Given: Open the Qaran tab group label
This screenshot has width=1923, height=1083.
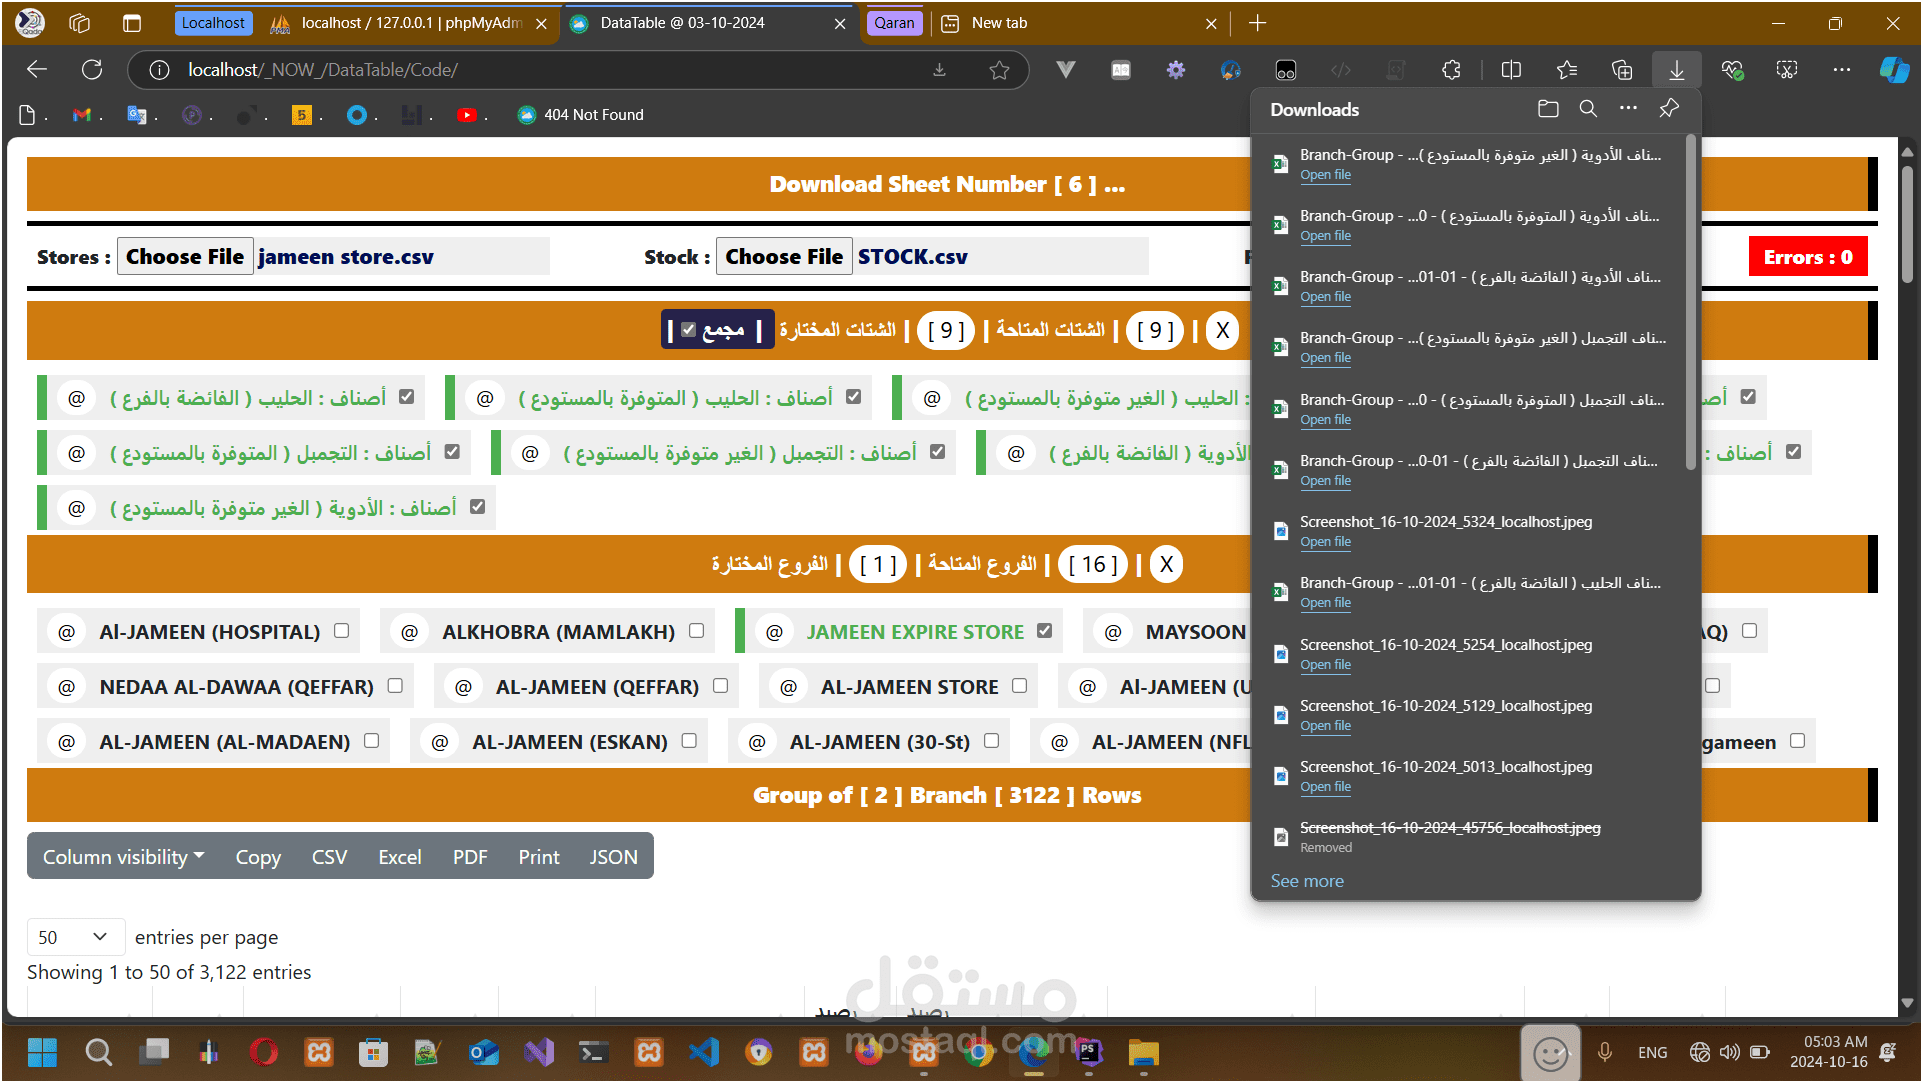Looking at the screenshot, I should coord(894,23).
